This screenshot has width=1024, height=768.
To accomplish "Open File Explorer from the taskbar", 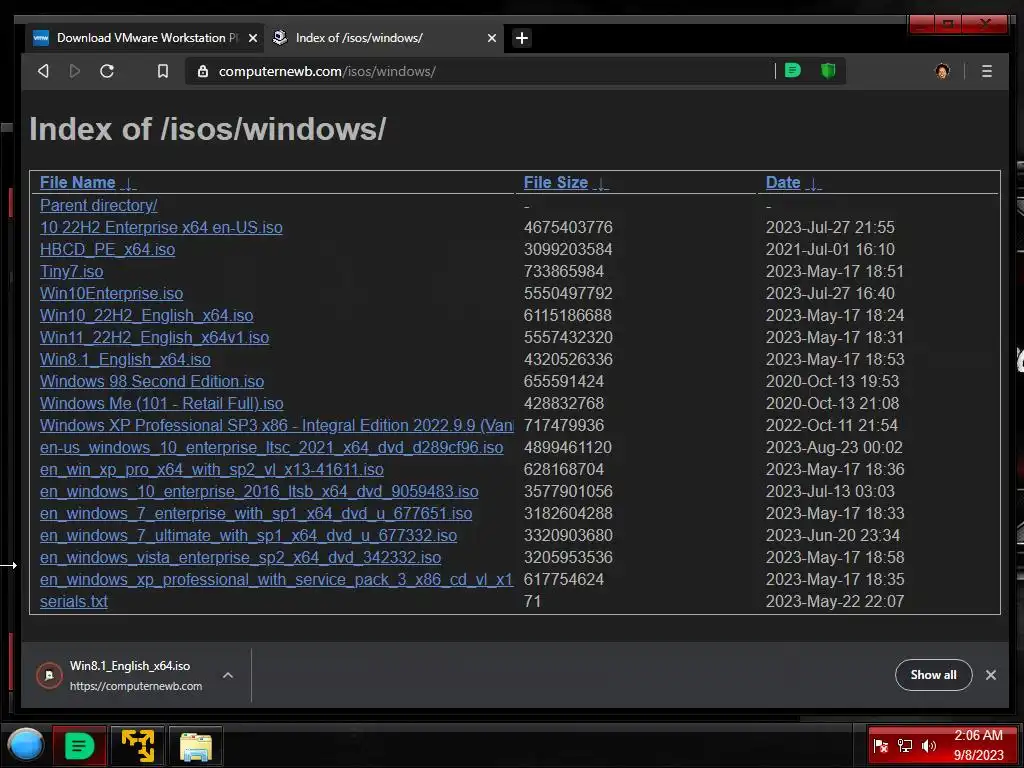I will click(x=196, y=746).
